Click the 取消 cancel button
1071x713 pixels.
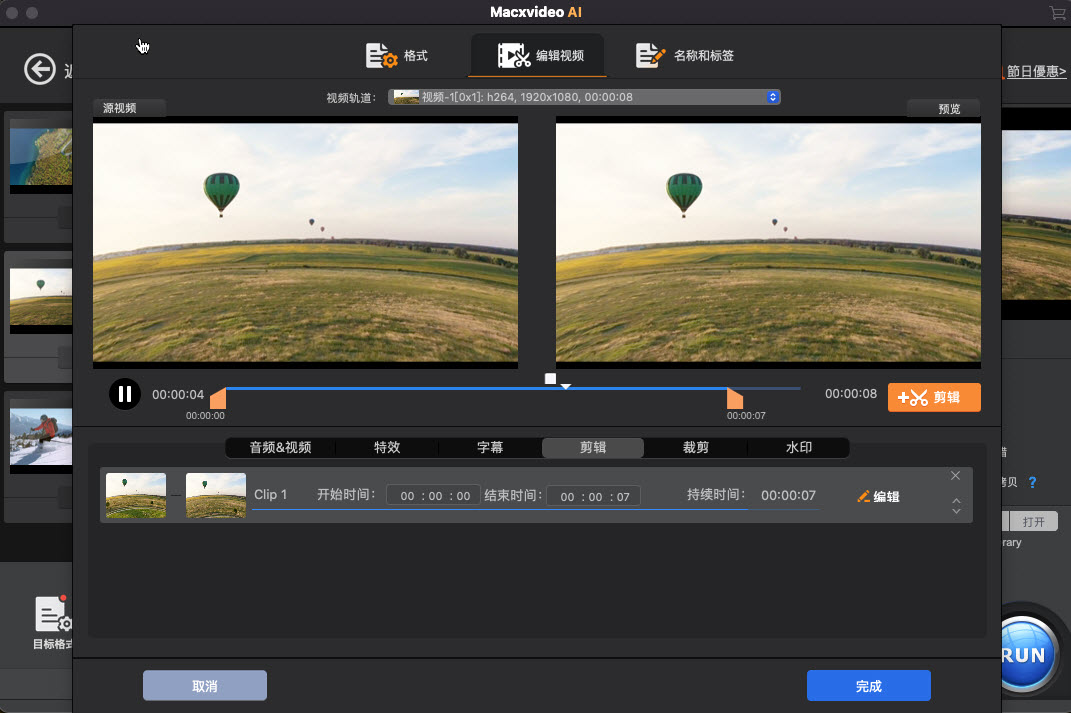[205, 686]
